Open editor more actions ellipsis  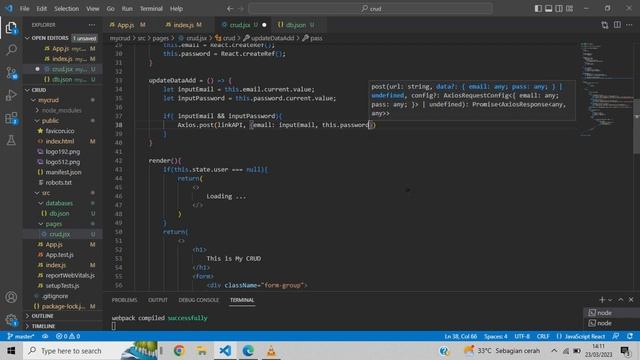point(629,25)
